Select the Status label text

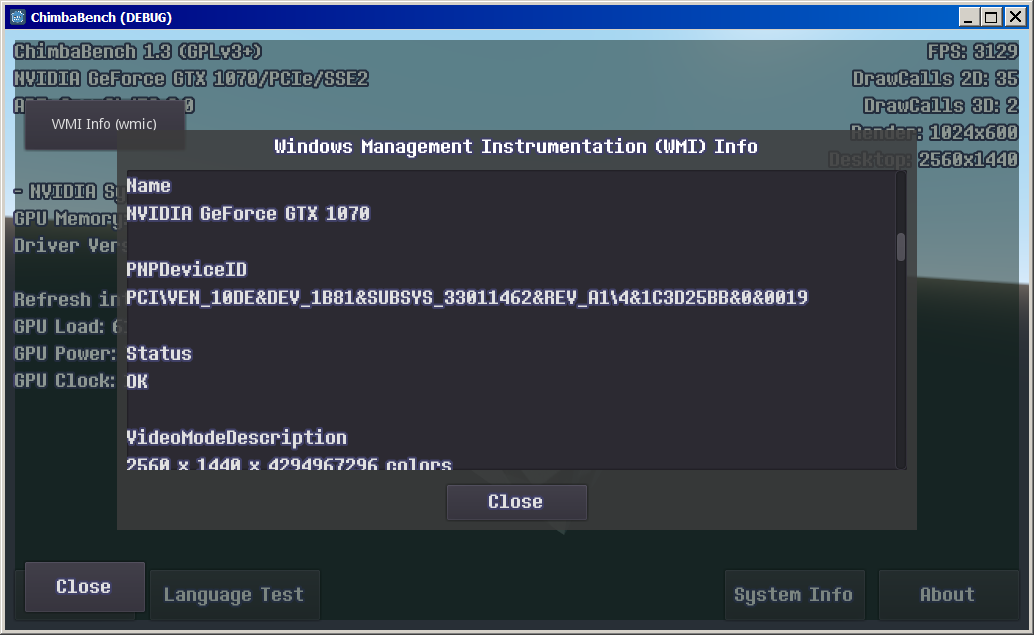point(159,353)
